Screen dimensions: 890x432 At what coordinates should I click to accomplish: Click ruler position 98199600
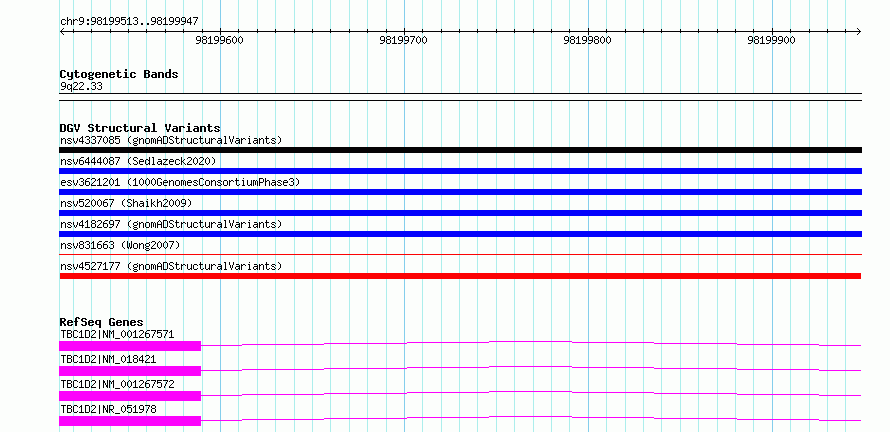coord(220,40)
